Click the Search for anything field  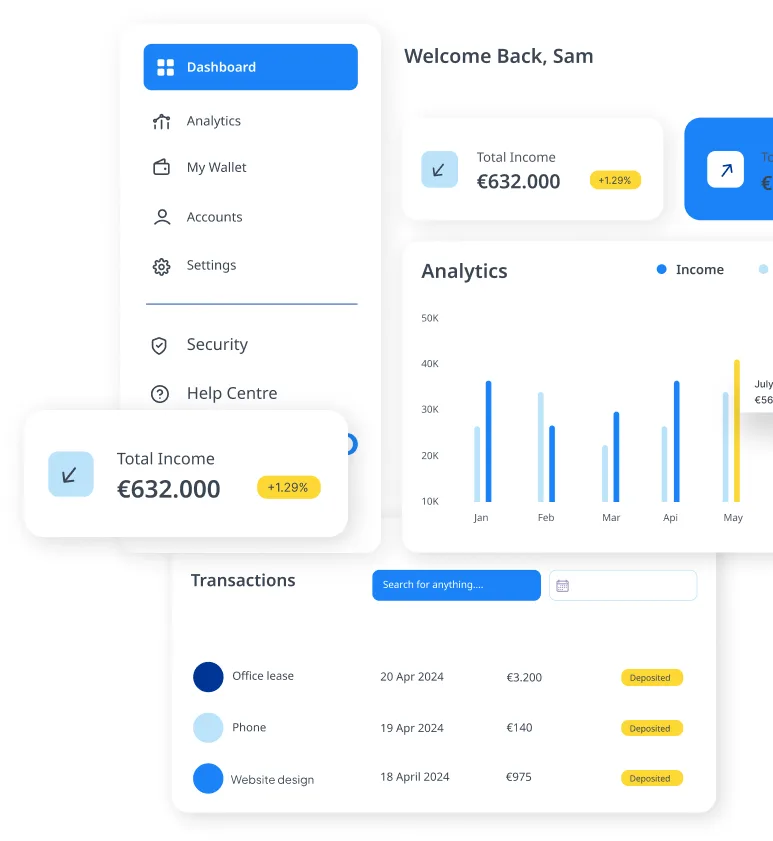[457, 585]
